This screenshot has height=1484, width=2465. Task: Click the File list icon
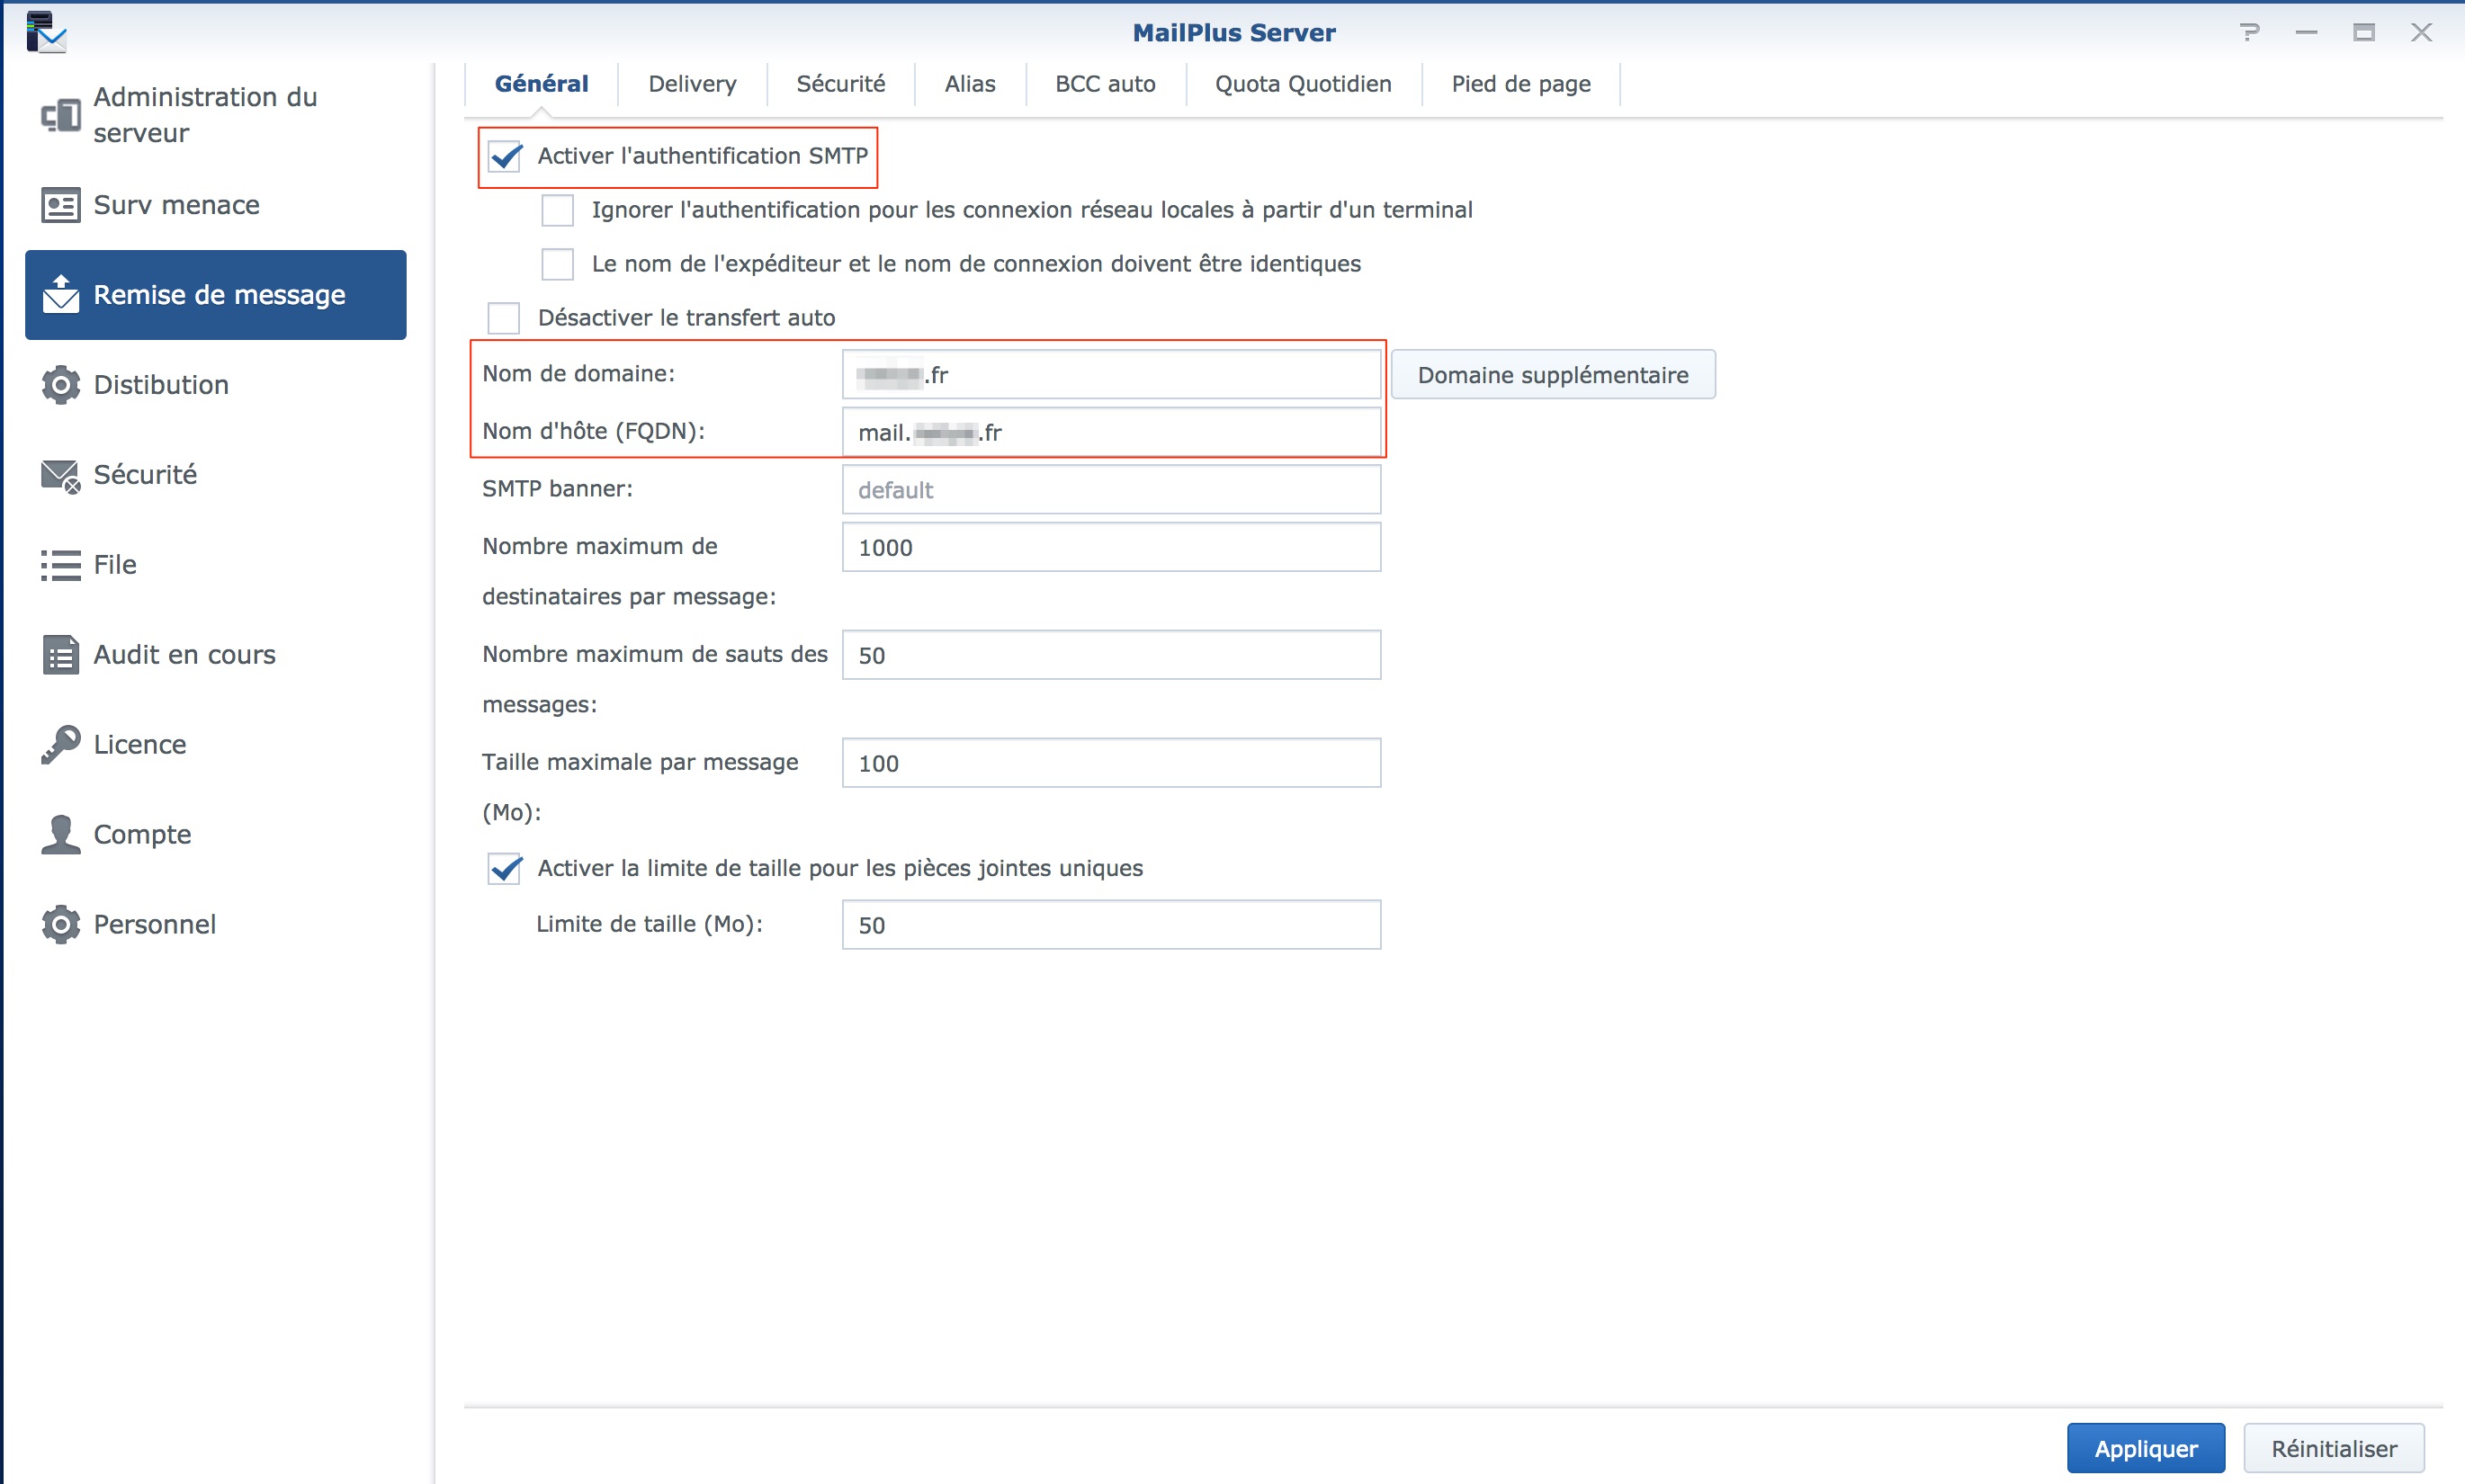pyautogui.click(x=60, y=565)
